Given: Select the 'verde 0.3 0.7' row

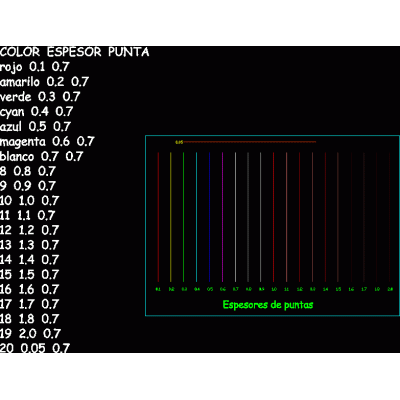Looking at the screenshot, I should coord(40,97).
